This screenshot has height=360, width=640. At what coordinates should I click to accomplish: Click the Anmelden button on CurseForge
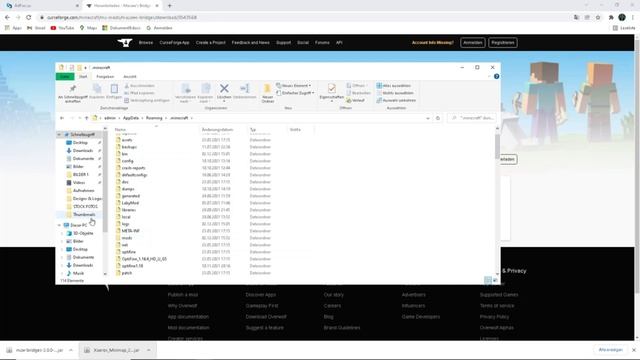coord(473,42)
